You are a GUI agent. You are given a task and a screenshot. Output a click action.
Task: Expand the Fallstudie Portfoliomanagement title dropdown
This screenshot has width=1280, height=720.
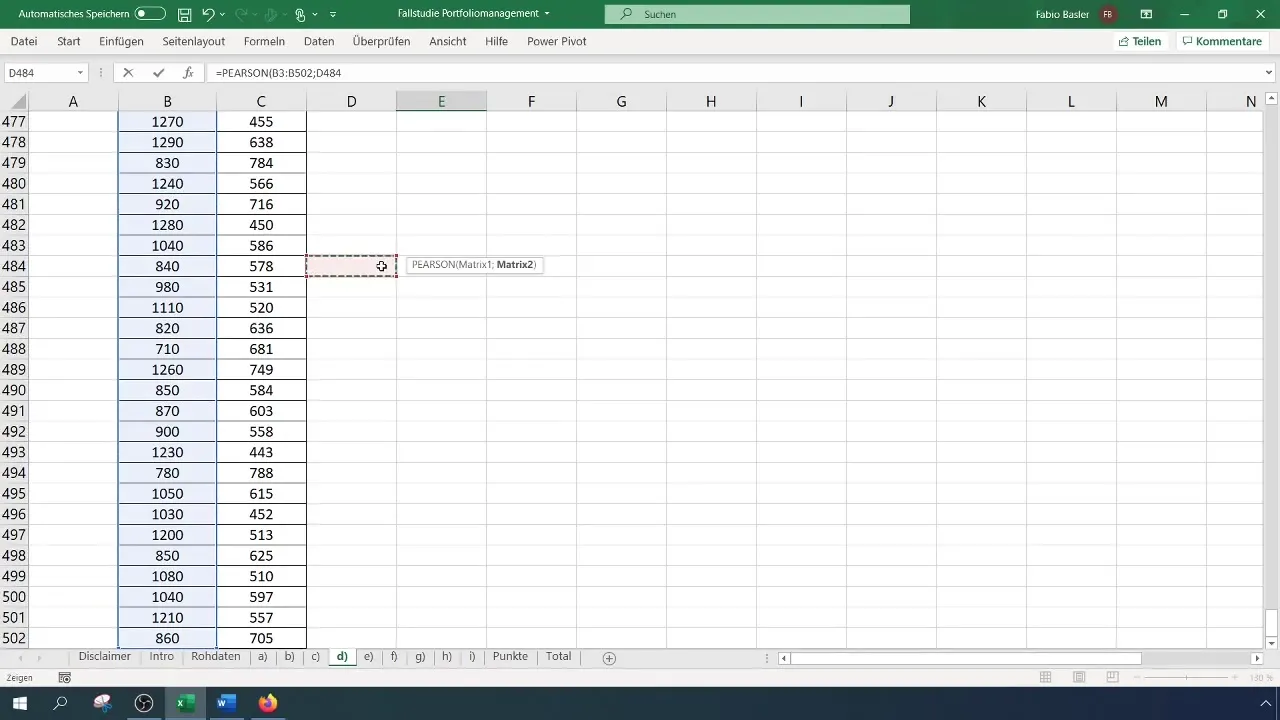click(x=547, y=14)
